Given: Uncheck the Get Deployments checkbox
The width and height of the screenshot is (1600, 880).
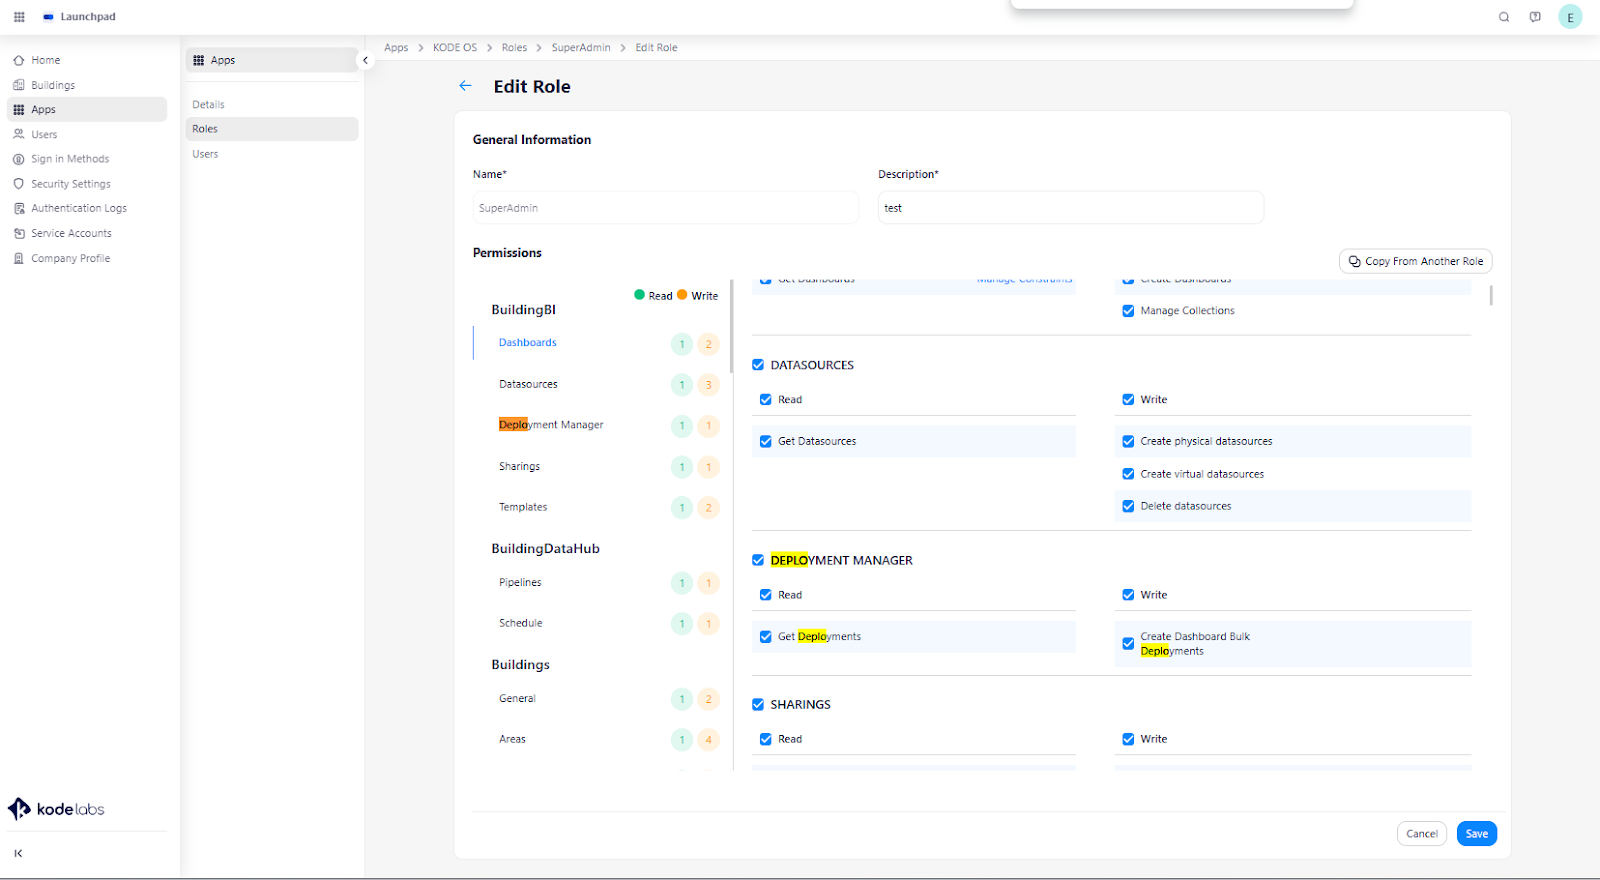Looking at the screenshot, I should click(x=765, y=637).
